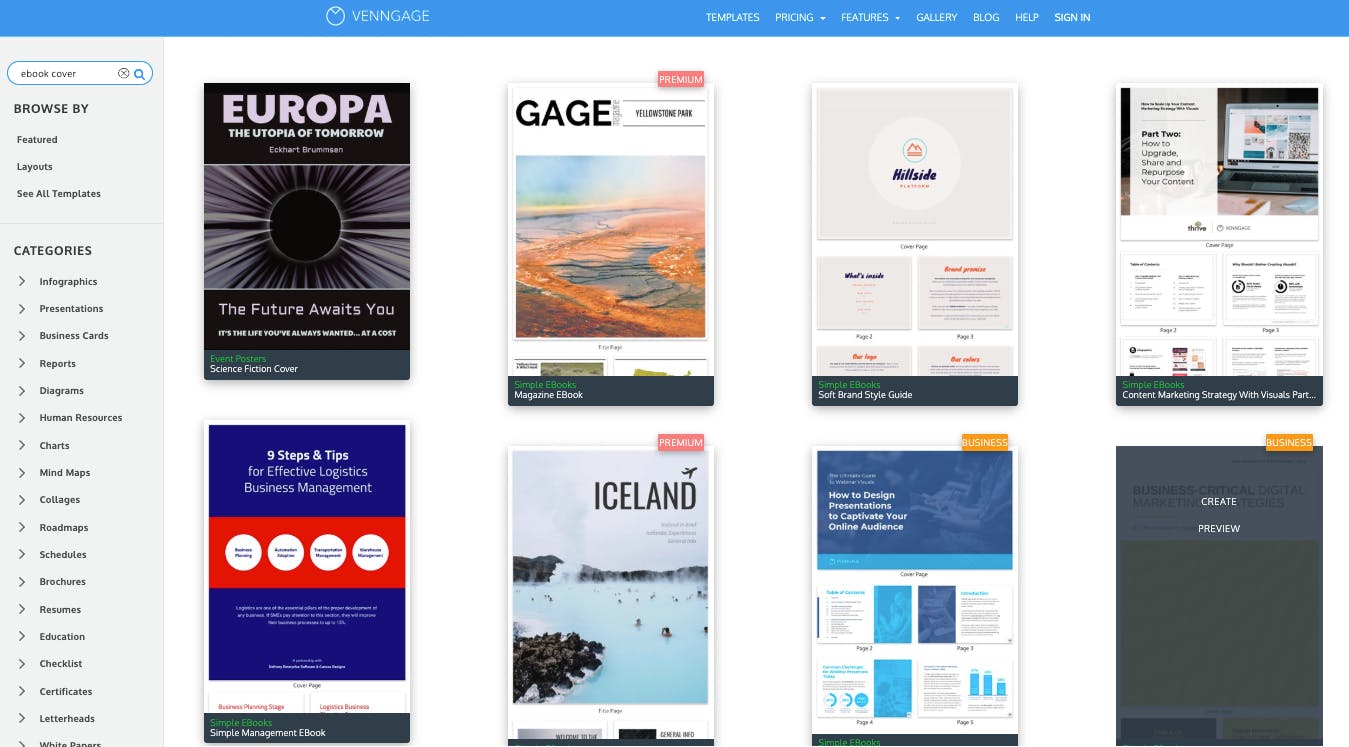Expand the Human Resources category chevron
1349x747 pixels.
[x=22, y=418]
